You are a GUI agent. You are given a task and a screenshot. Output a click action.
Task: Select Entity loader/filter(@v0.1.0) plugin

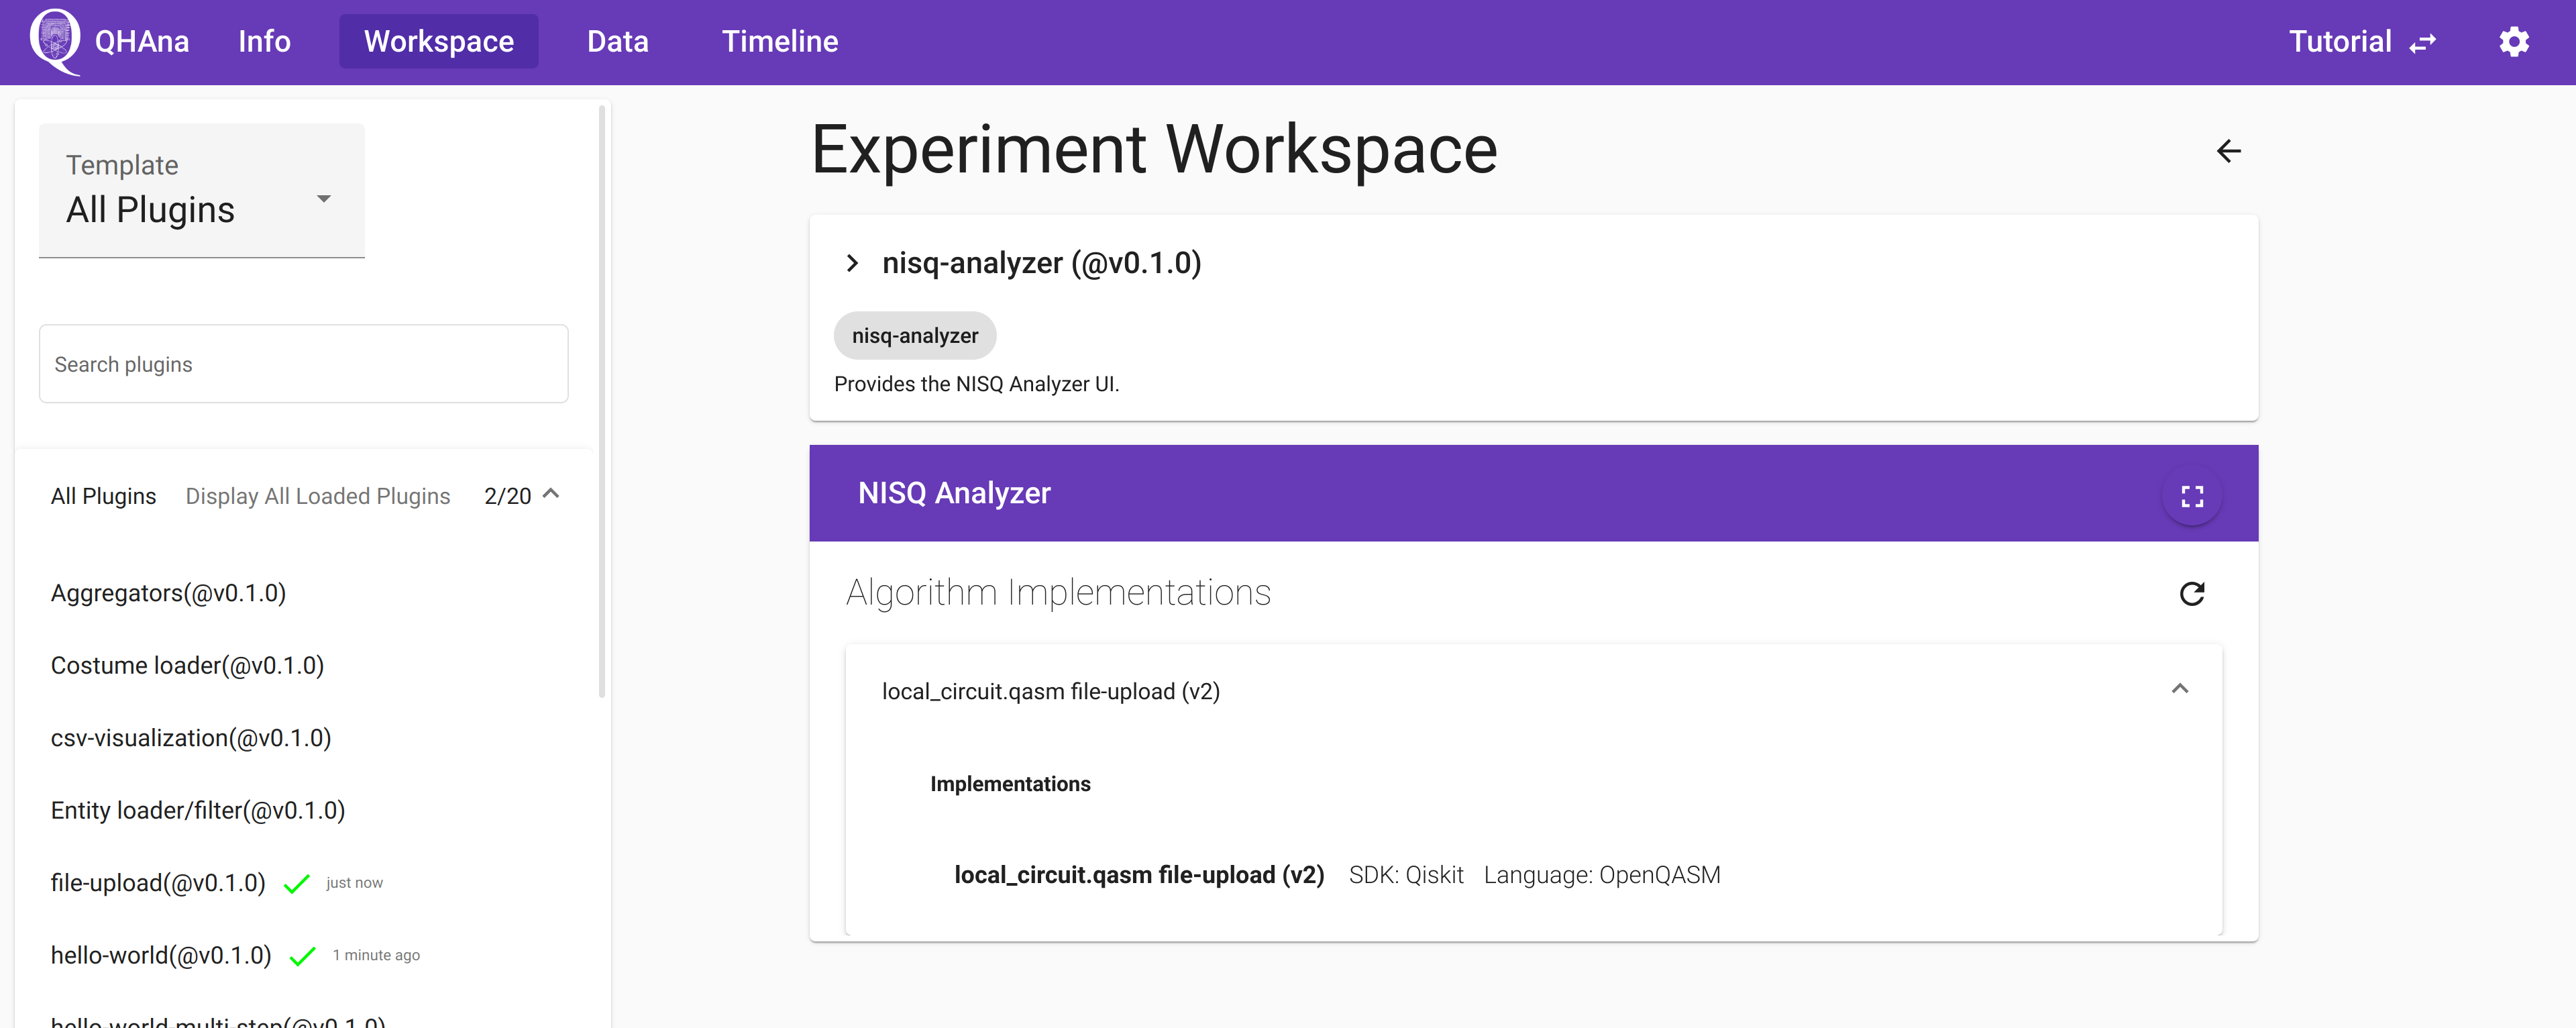(198, 811)
